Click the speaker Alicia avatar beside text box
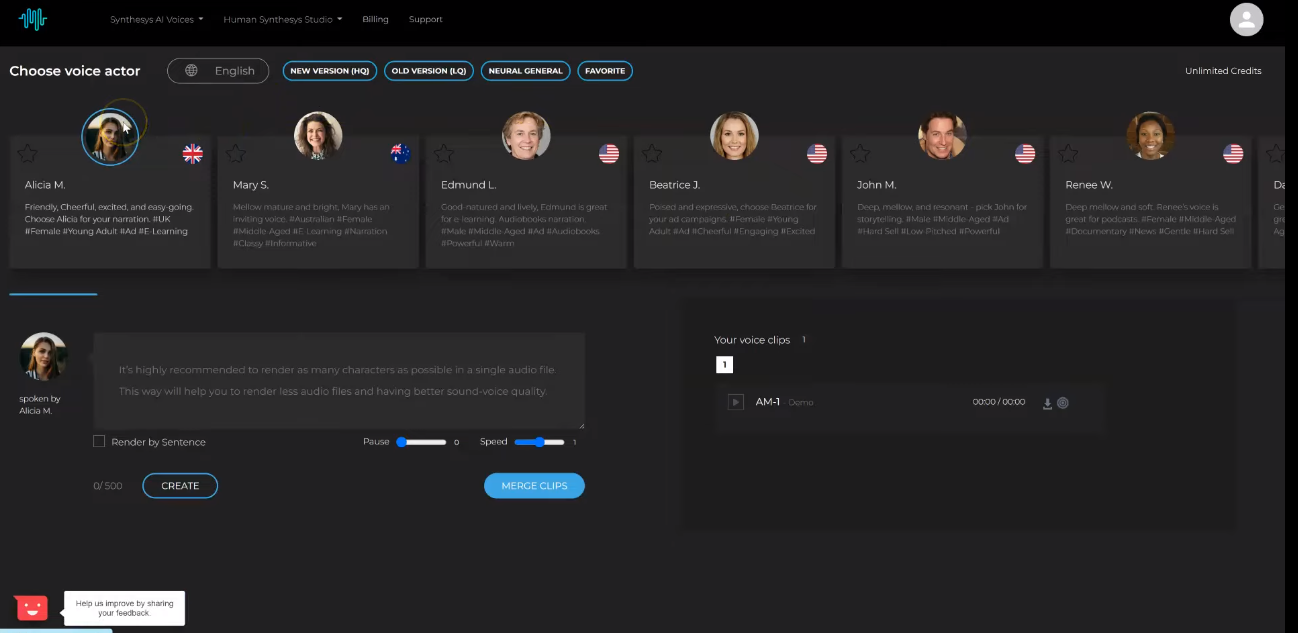 [x=43, y=357]
